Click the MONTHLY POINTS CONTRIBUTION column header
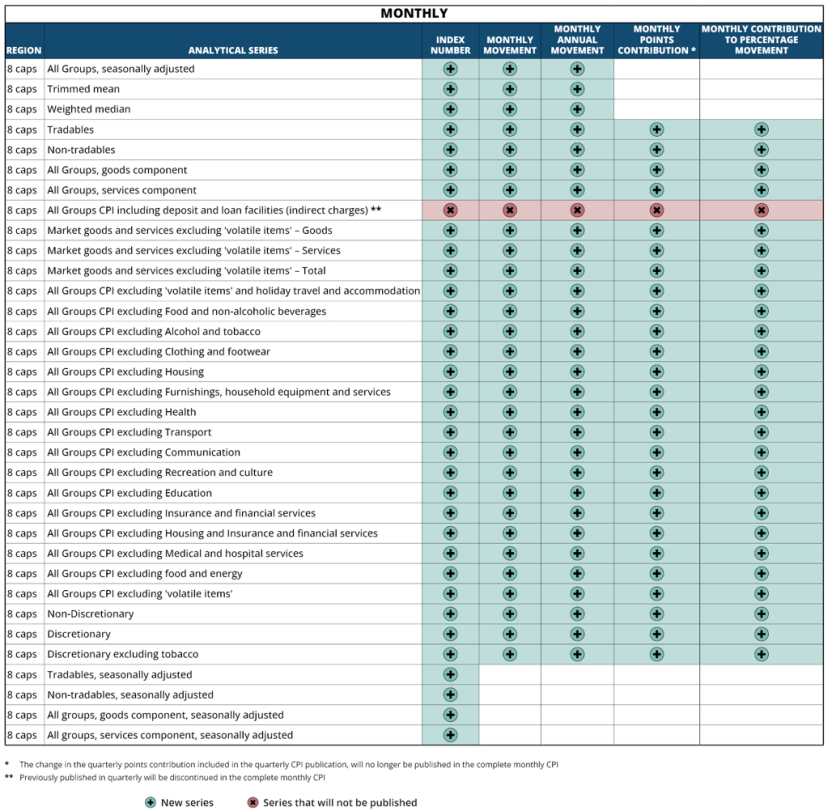832x811 pixels. click(656, 40)
